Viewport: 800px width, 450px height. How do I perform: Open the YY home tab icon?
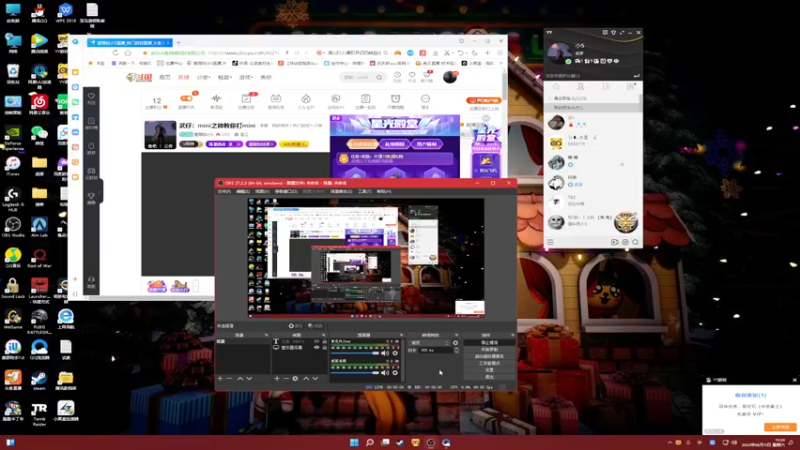click(556, 87)
